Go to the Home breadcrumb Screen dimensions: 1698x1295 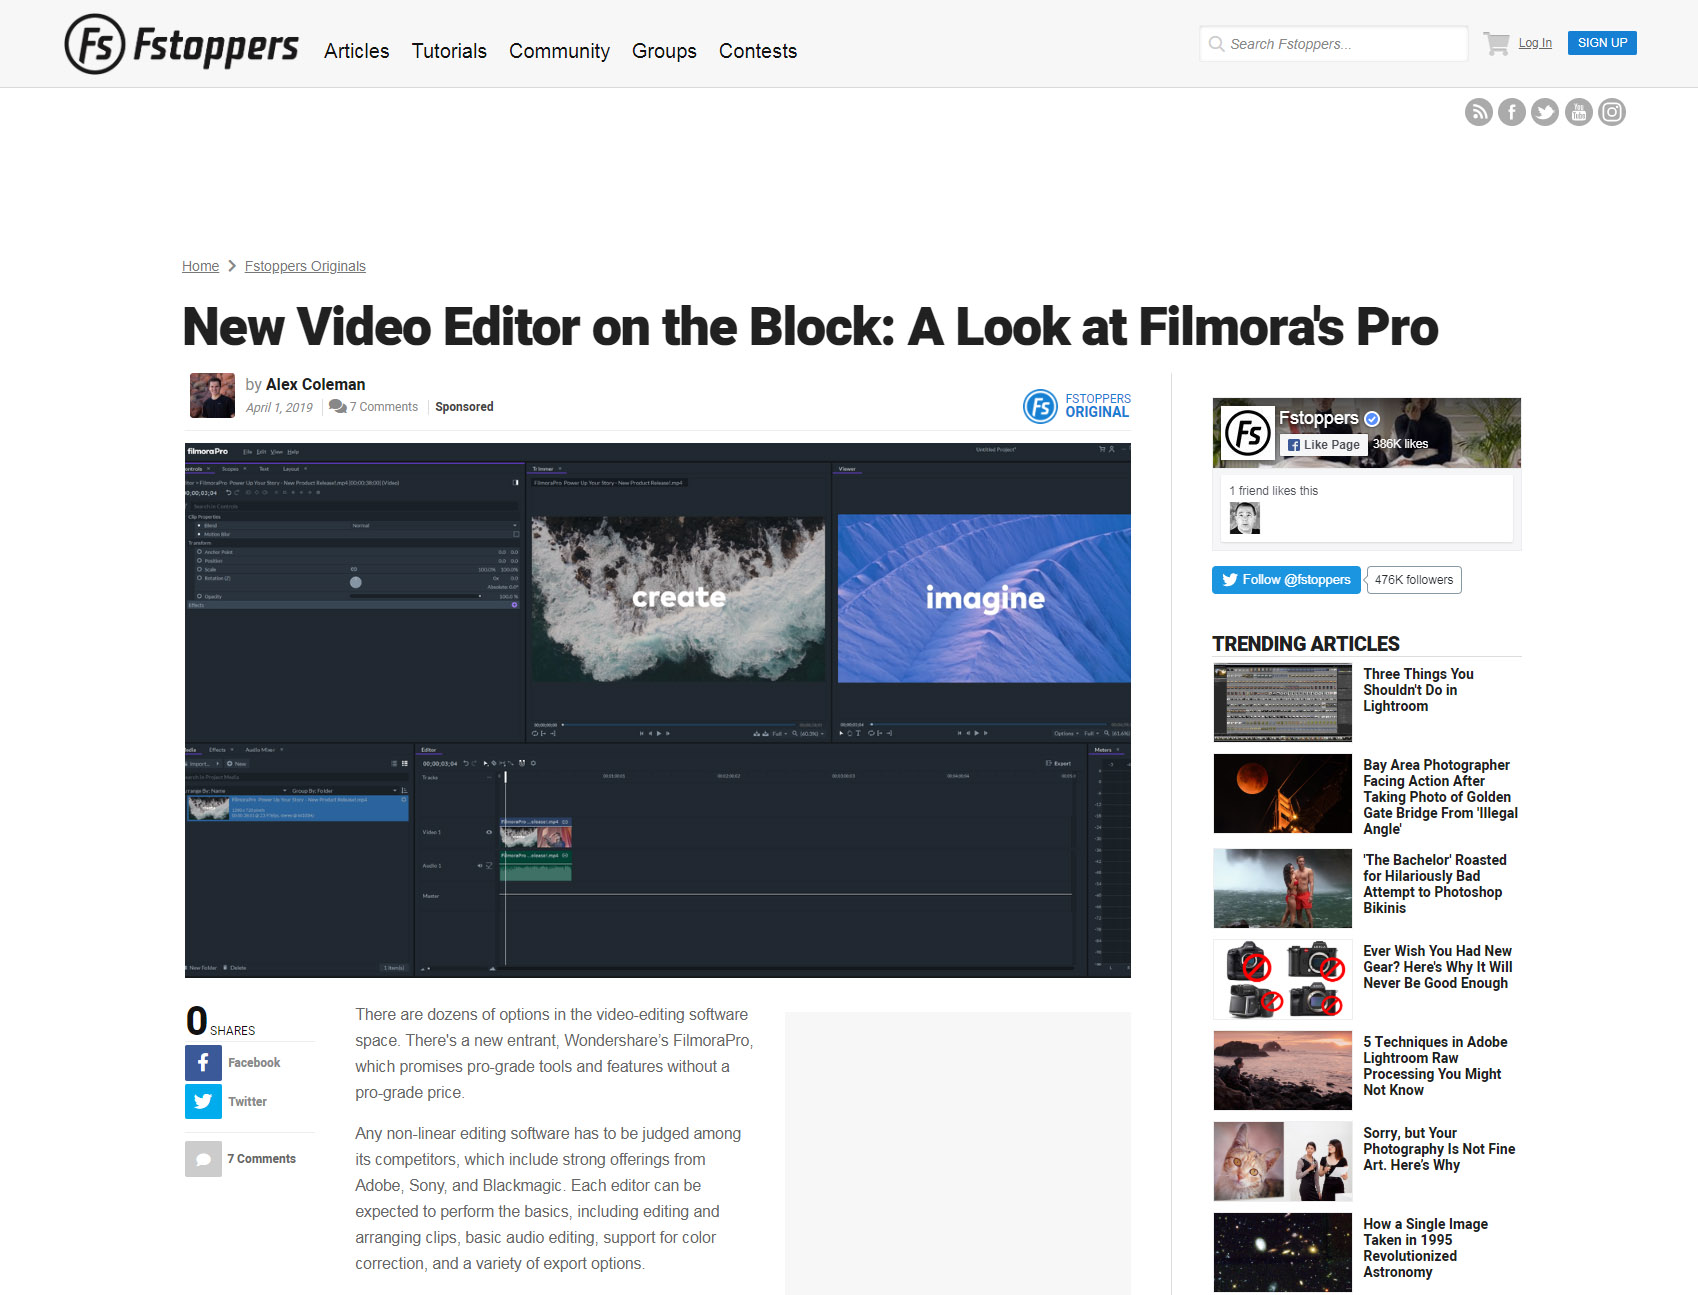coord(200,266)
